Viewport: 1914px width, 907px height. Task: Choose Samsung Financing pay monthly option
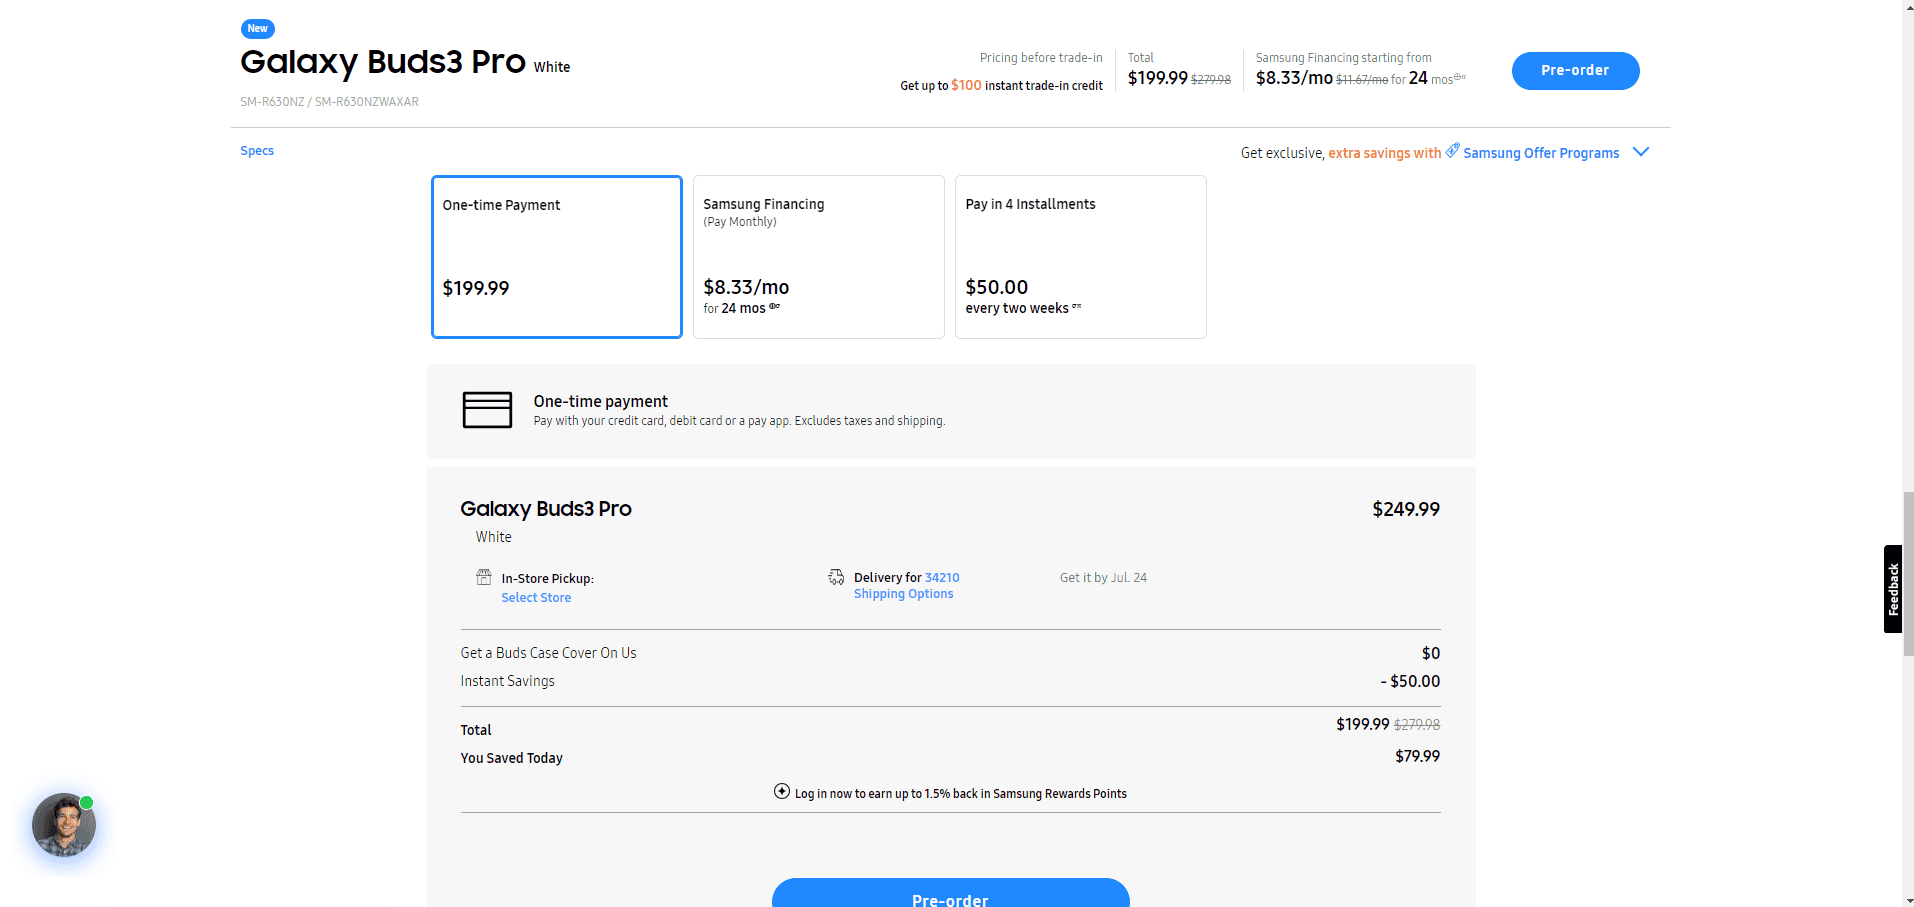[818, 257]
